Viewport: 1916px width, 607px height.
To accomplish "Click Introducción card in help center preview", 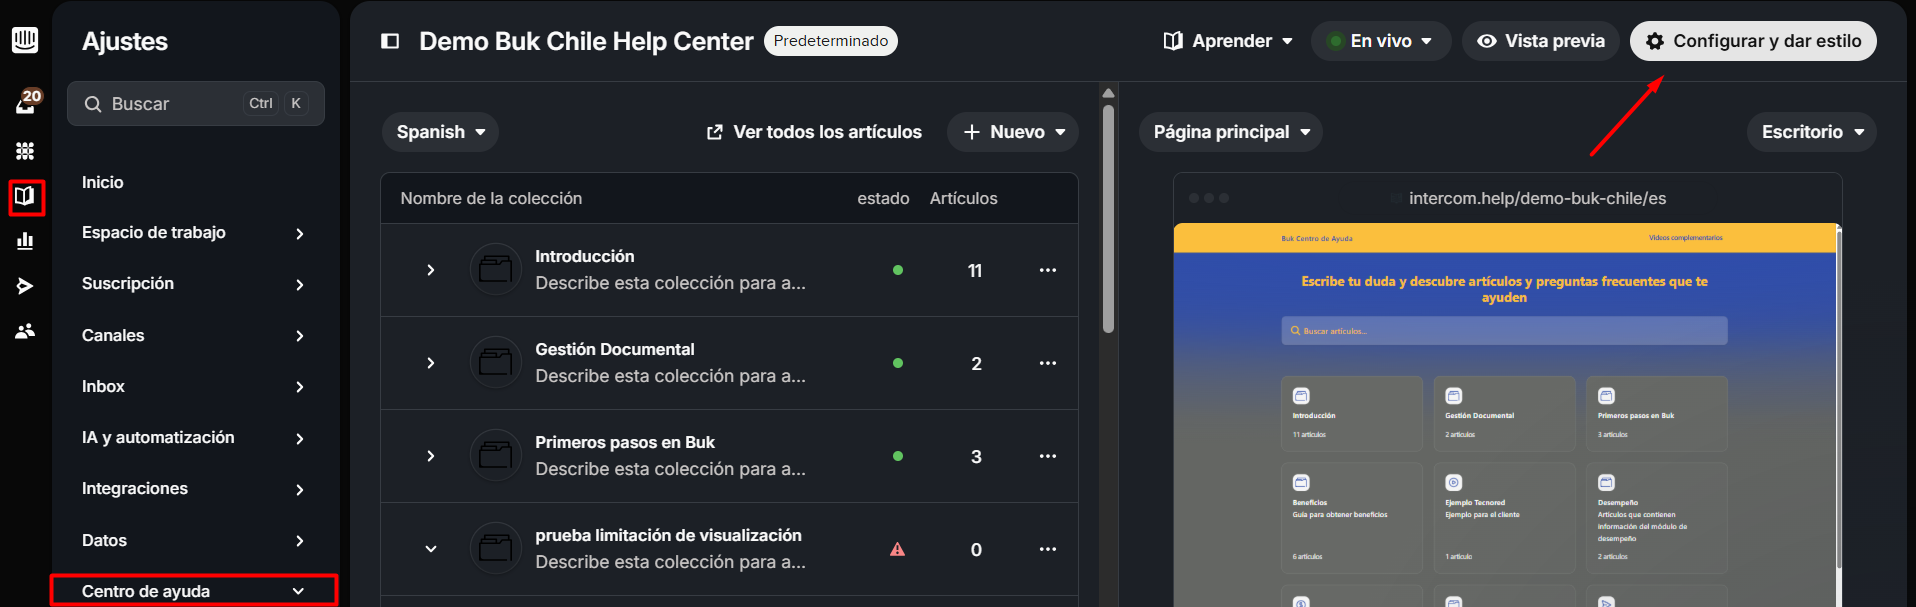I will 1352,414.
